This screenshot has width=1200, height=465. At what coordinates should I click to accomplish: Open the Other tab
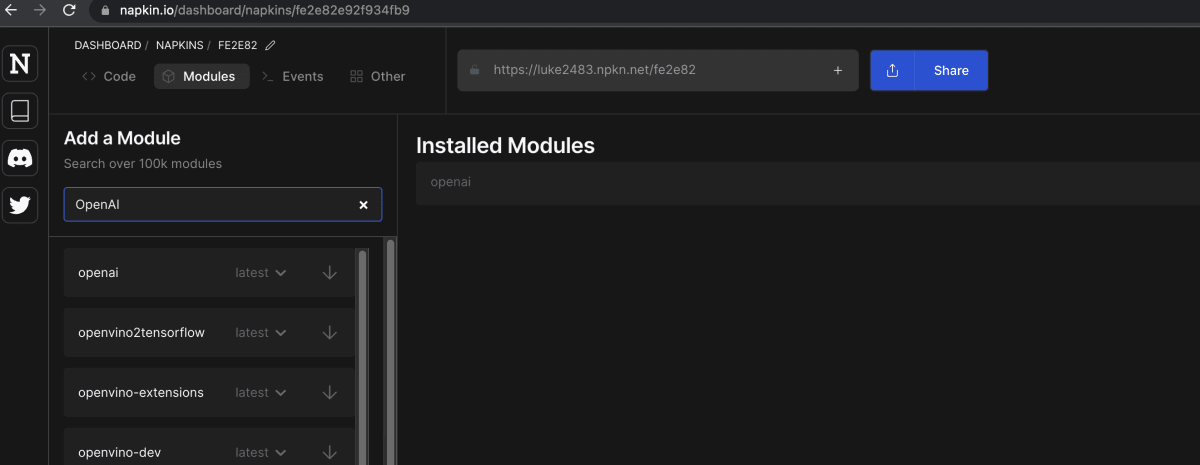point(378,76)
